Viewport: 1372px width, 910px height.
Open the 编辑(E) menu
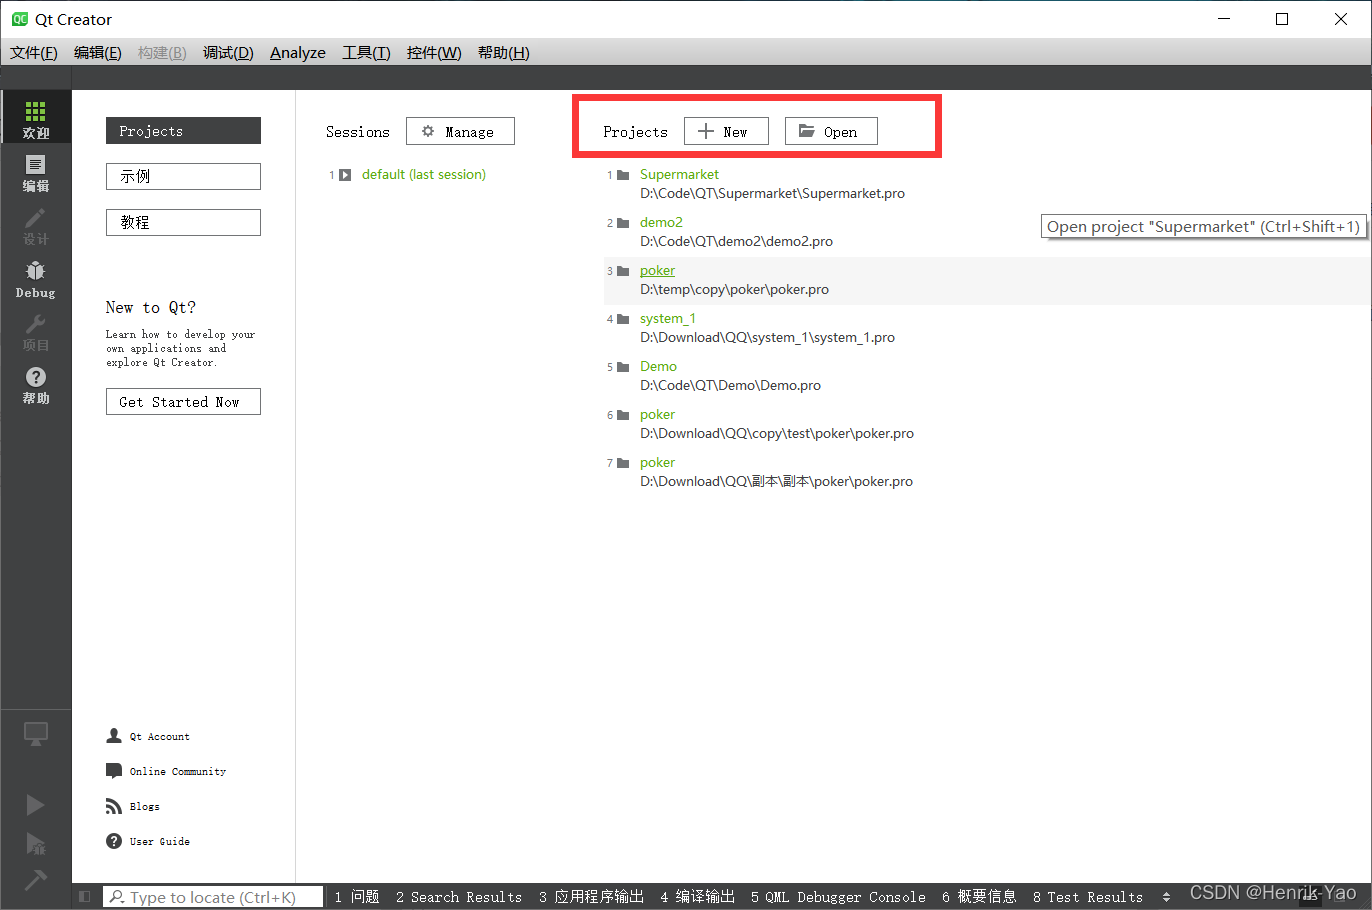[98, 53]
